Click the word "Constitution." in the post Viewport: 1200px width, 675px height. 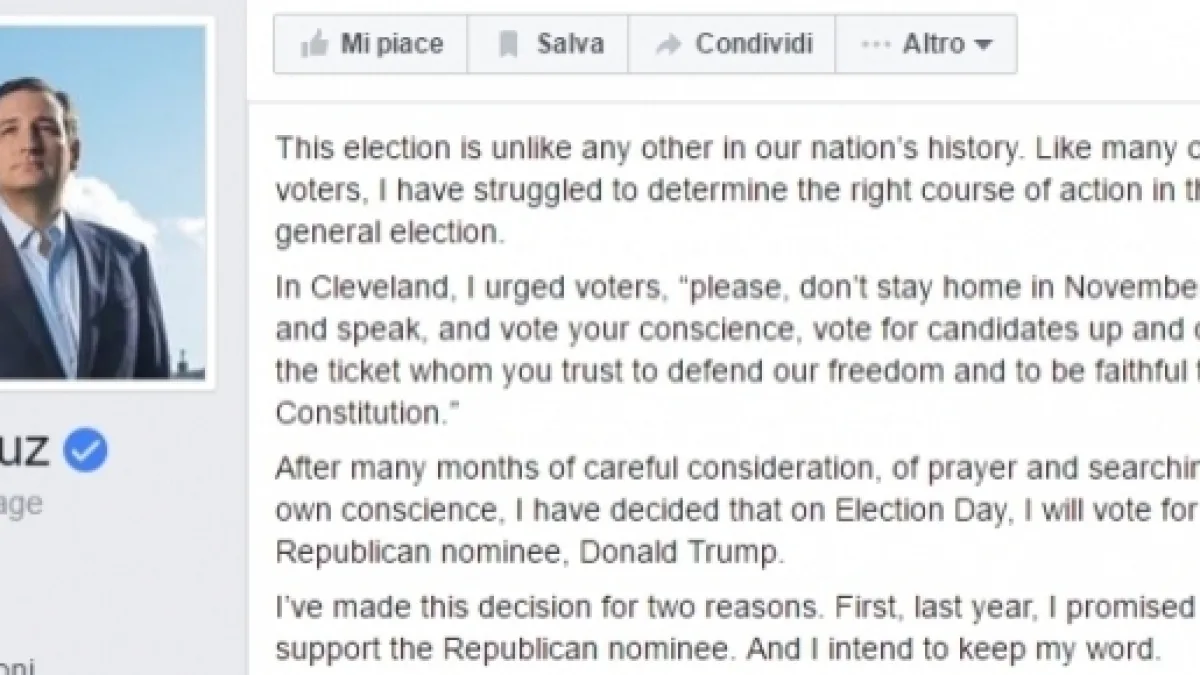pos(360,410)
